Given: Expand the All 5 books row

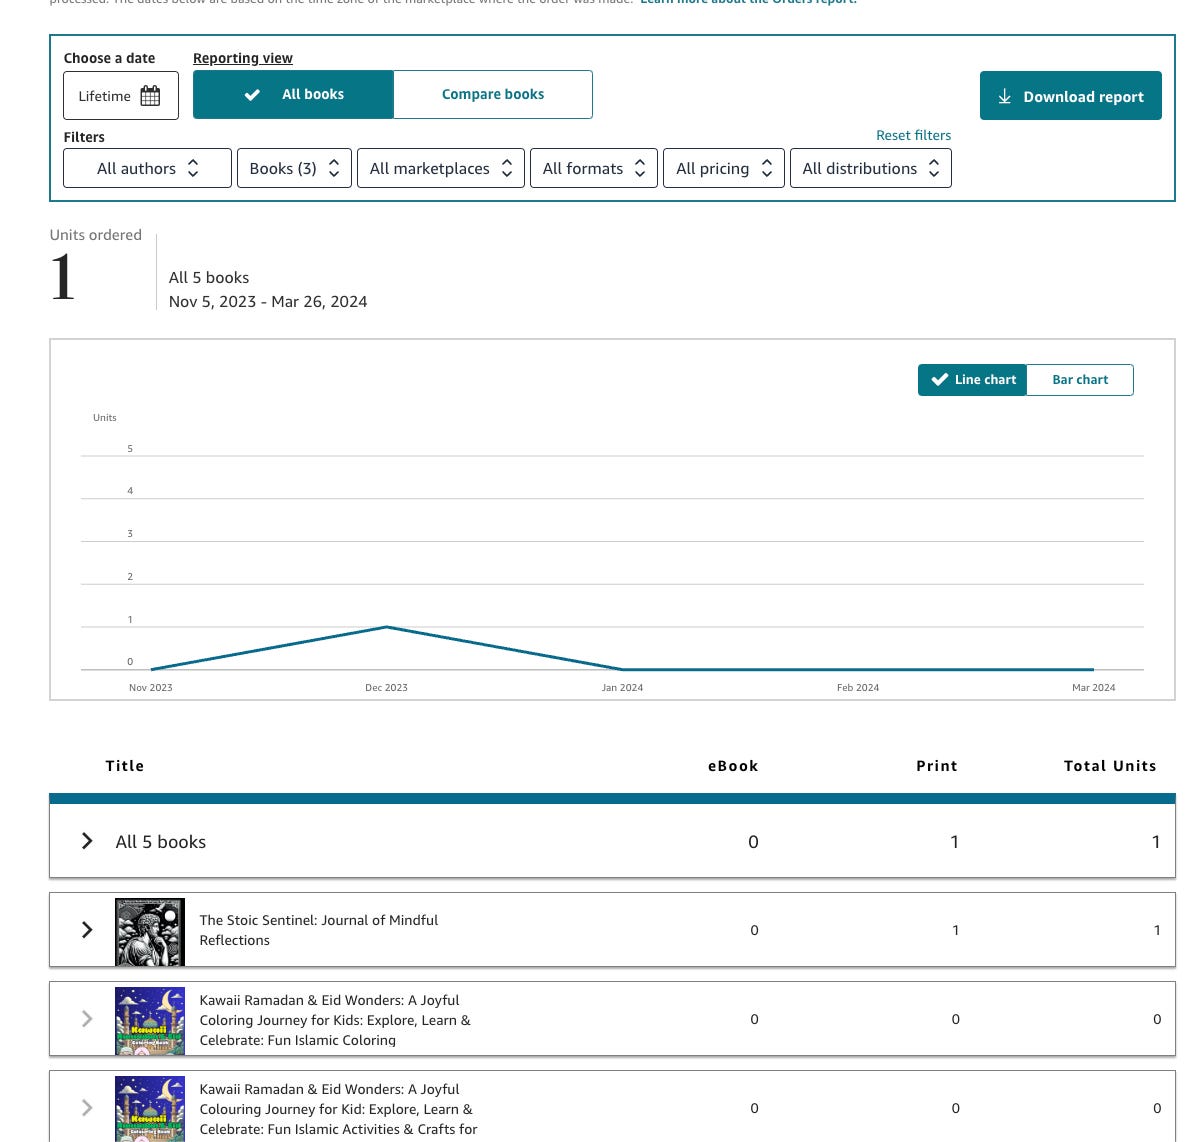Looking at the screenshot, I should pyautogui.click(x=87, y=841).
